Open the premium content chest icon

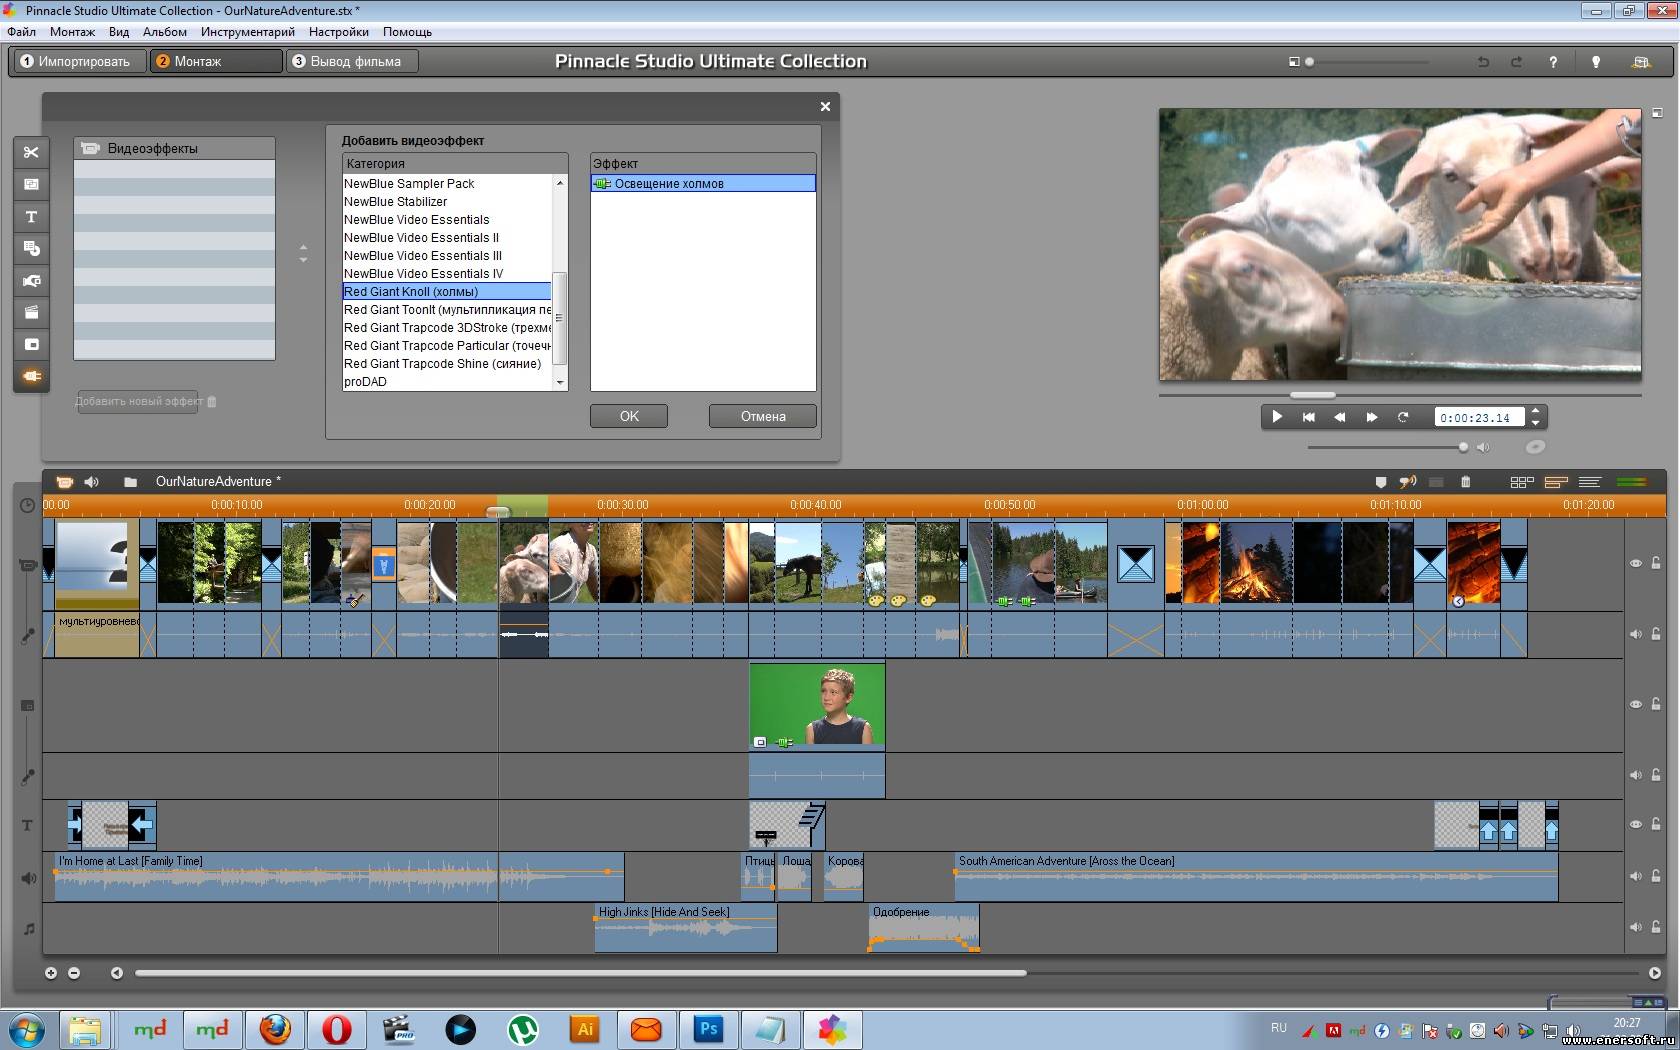(1641, 62)
